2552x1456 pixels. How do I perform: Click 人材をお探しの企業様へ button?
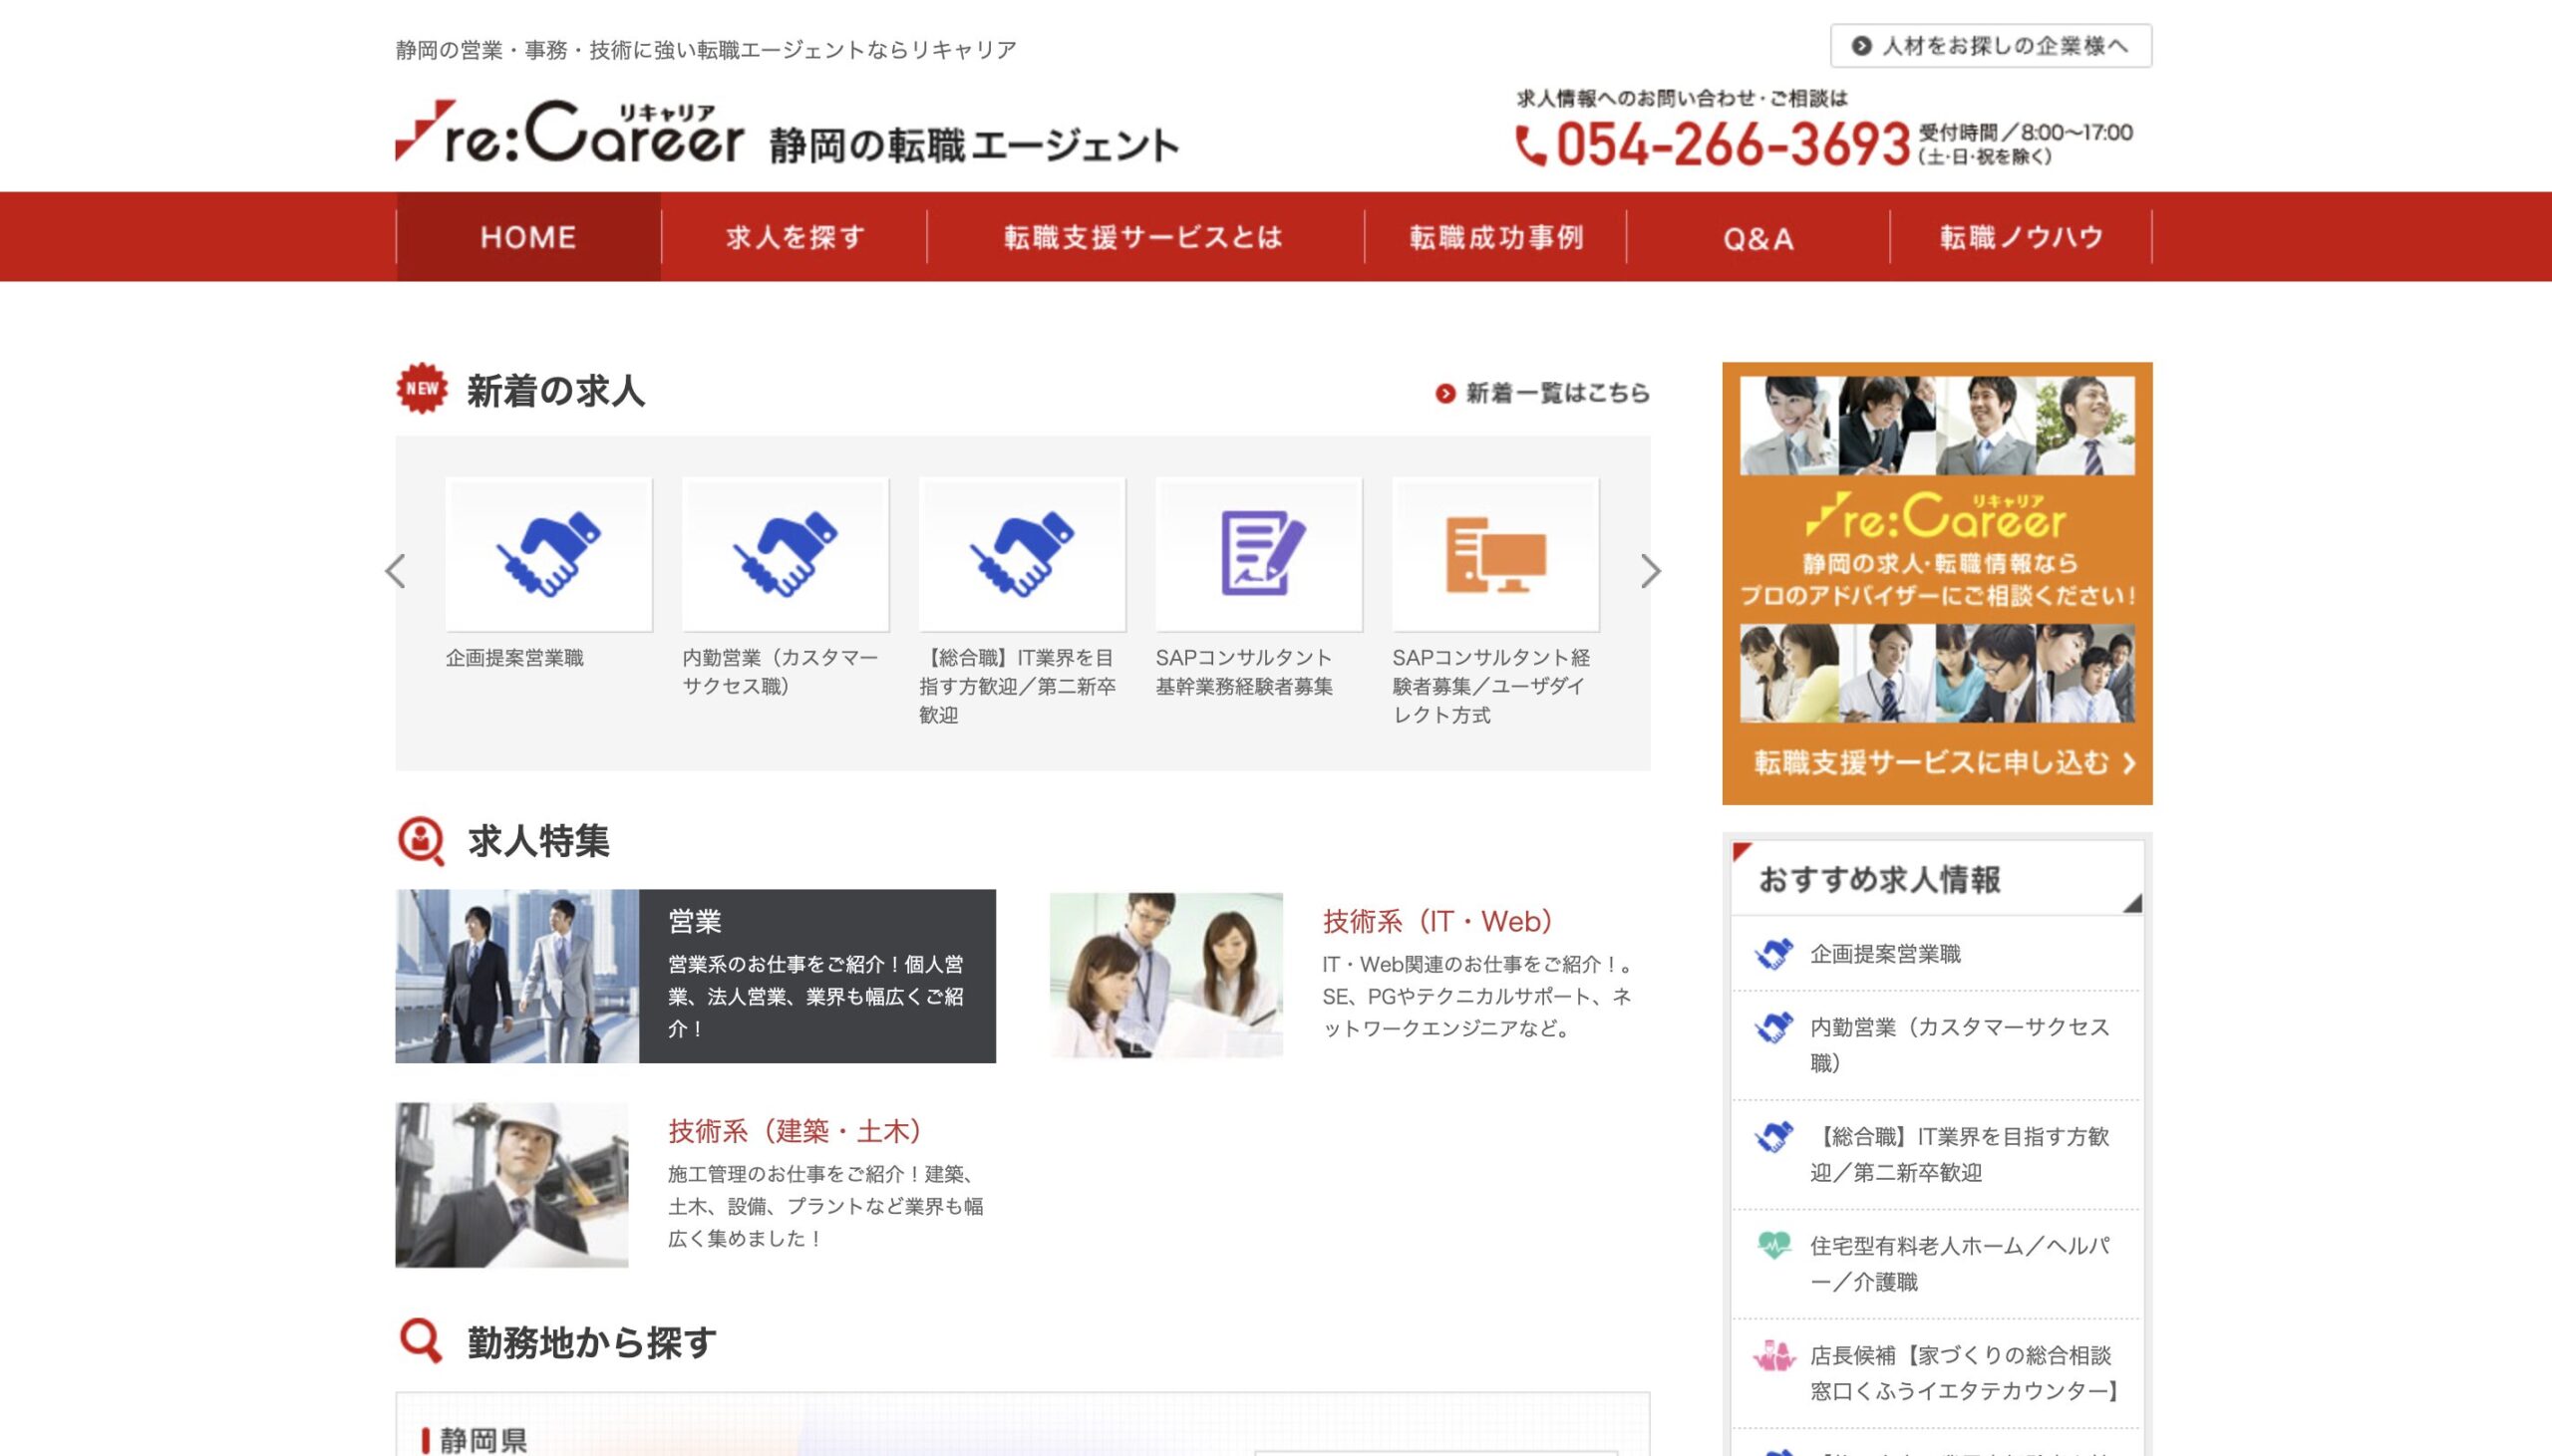[1991, 46]
